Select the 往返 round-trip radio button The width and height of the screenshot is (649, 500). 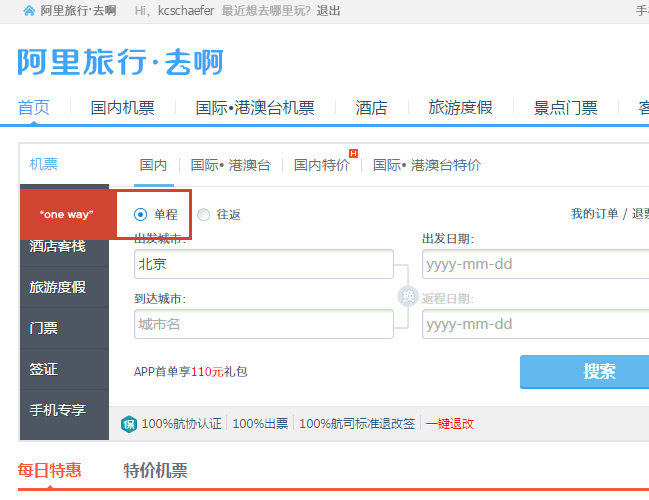tap(203, 214)
